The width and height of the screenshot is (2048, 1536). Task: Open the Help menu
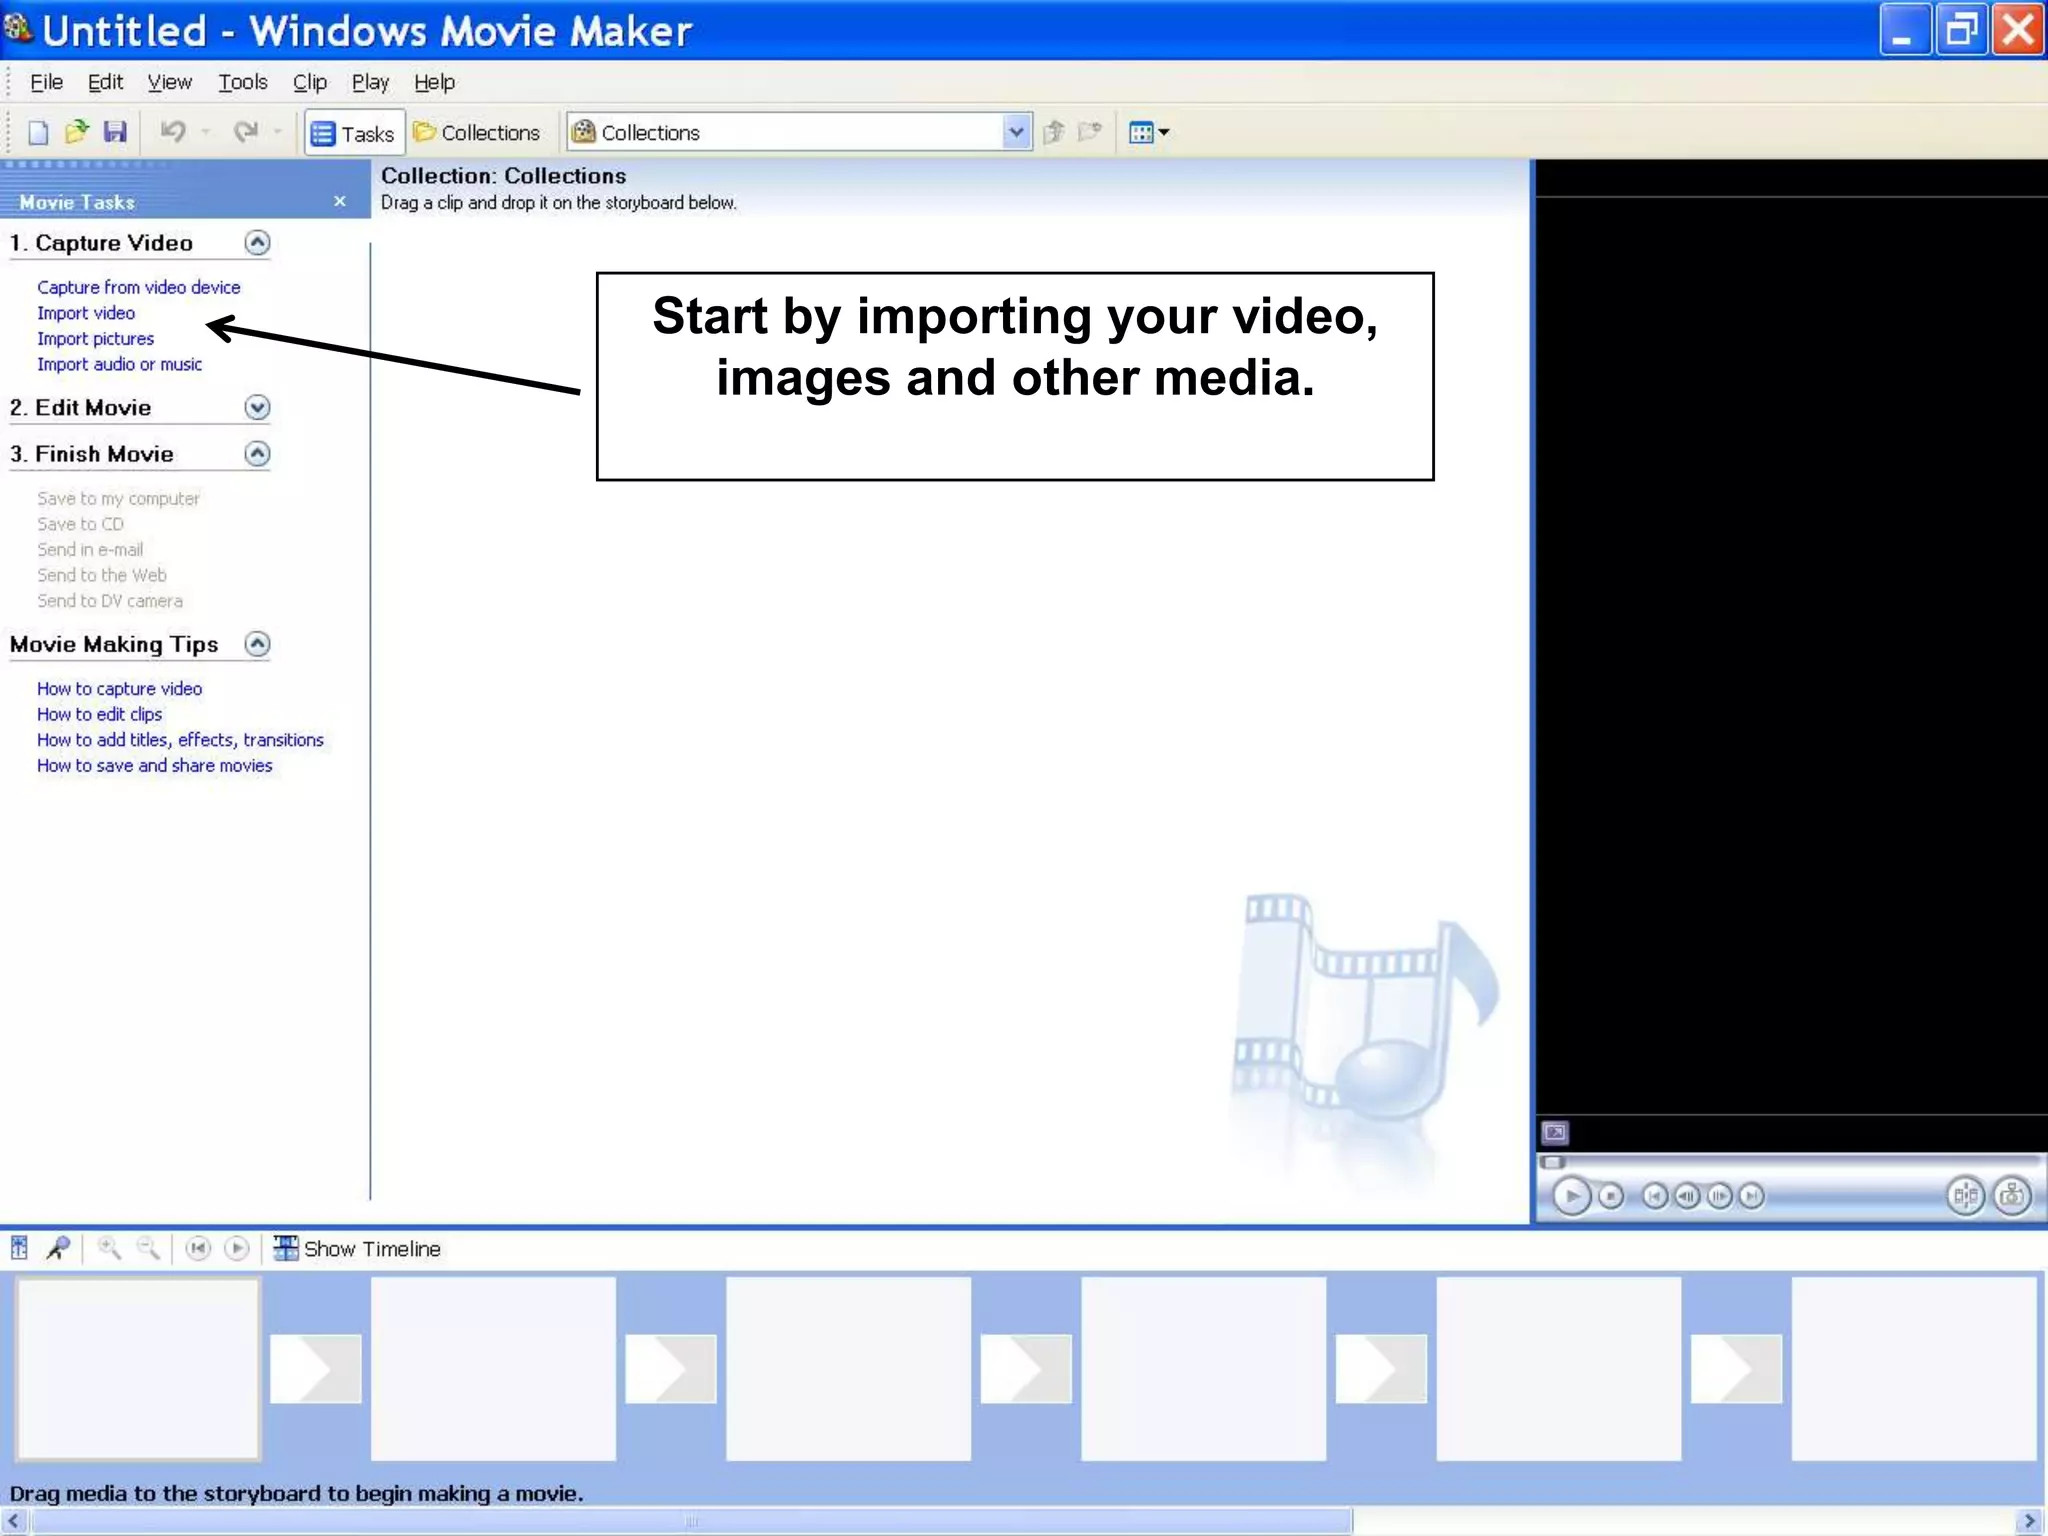coord(434,82)
